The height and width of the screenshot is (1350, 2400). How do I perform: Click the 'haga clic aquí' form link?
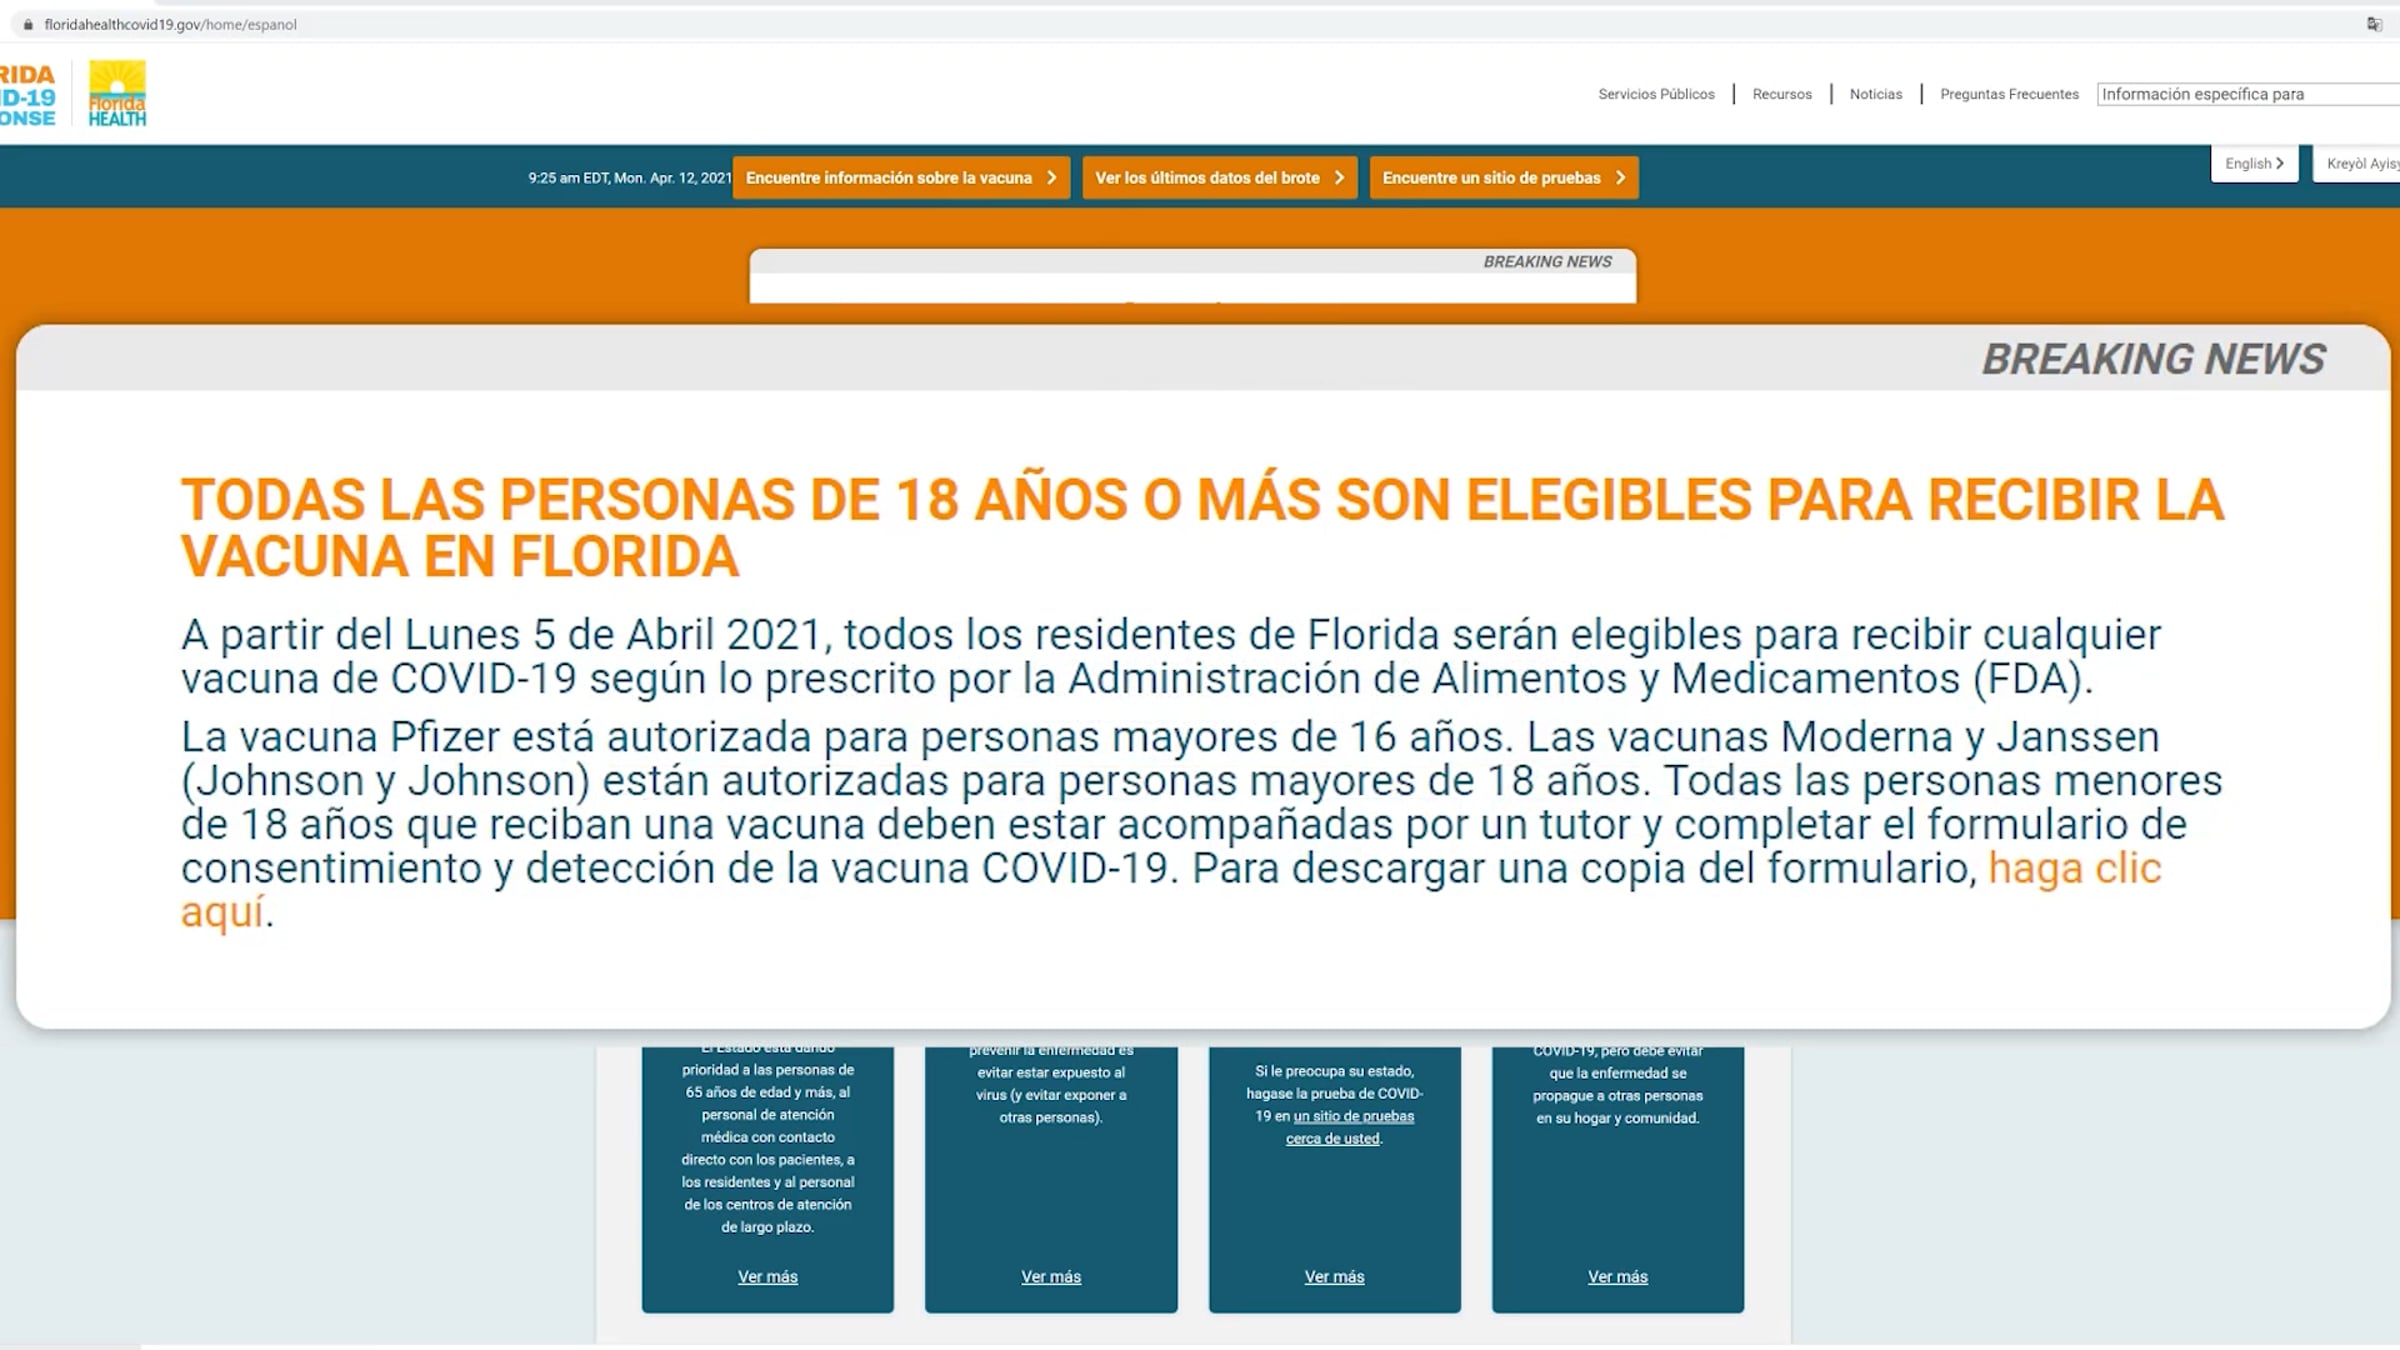coord(2074,869)
